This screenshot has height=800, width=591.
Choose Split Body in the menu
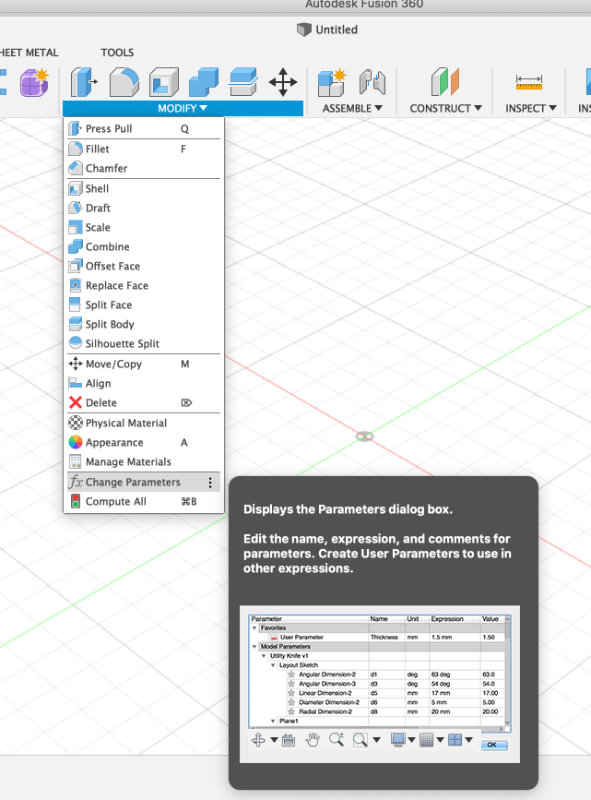point(144,324)
